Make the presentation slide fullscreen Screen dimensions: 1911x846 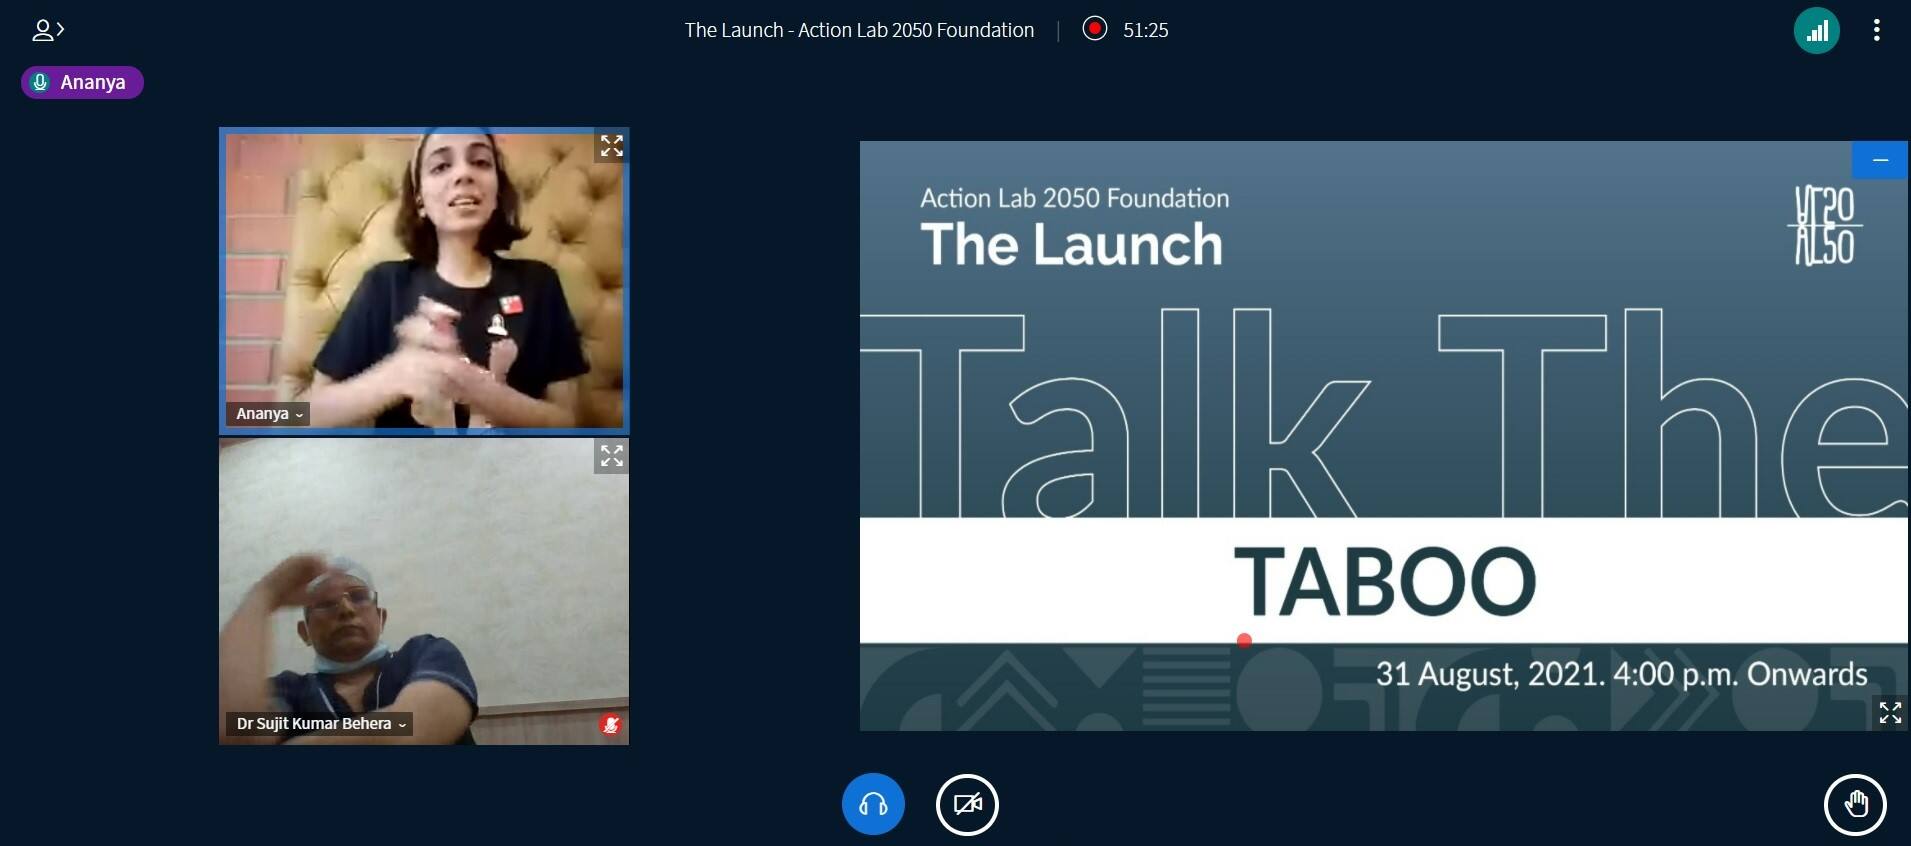point(1889,712)
